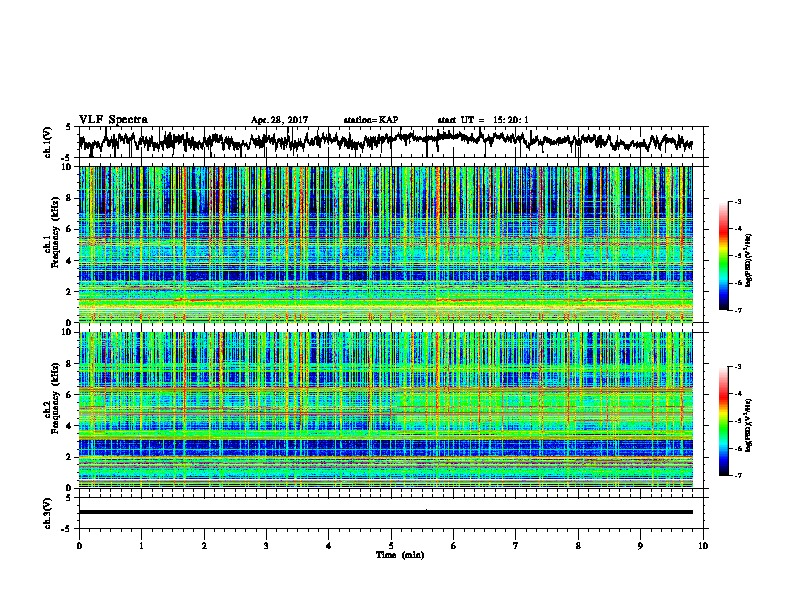Click the "5" tick on the time axis
Viewport: 792px width, 612px height.
coord(391,546)
